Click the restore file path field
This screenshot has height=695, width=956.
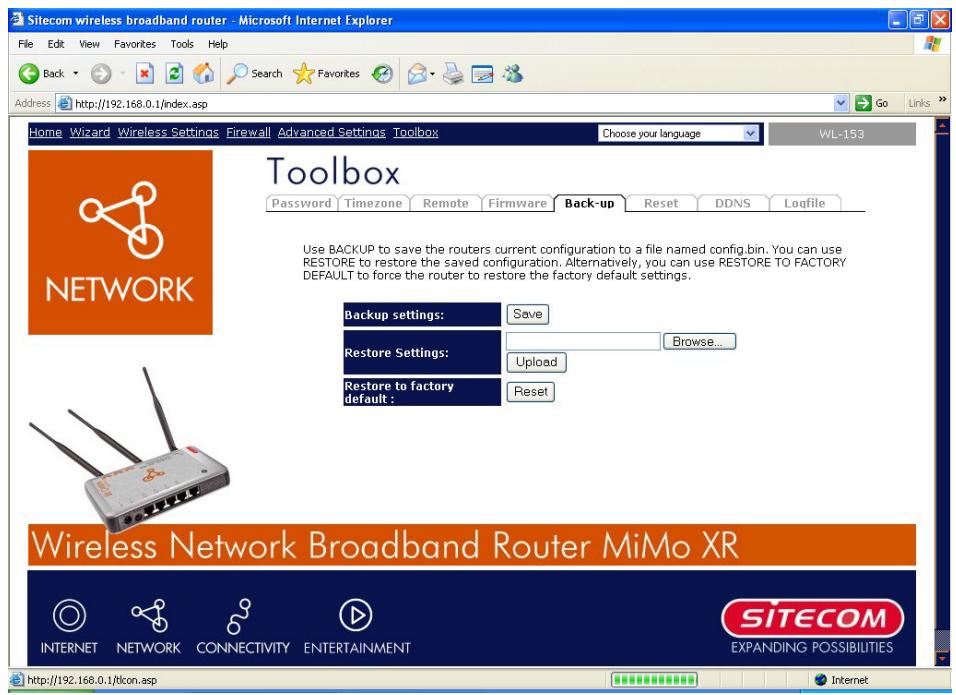tap(583, 341)
